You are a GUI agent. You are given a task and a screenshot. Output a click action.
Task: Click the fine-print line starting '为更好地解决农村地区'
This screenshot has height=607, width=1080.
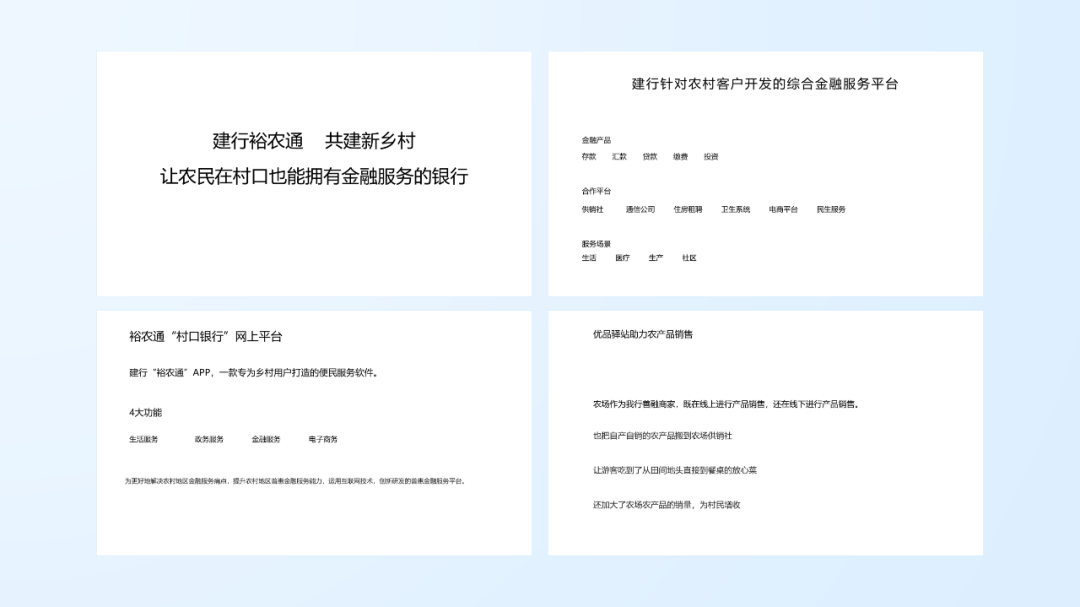pos(295,481)
